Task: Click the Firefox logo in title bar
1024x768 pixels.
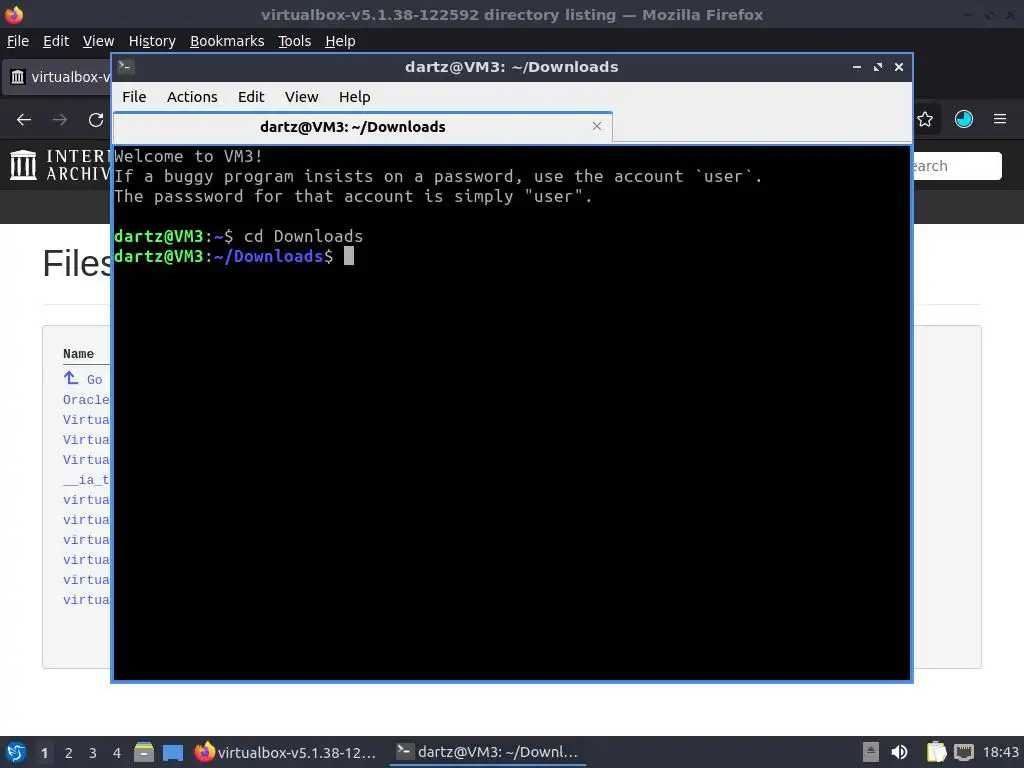Action: tap(14, 14)
